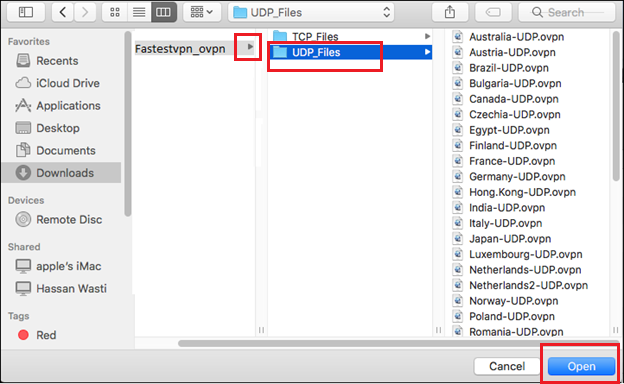624x384 pixels.
Task: Click into the Search field
Action: tap(567, 12)
